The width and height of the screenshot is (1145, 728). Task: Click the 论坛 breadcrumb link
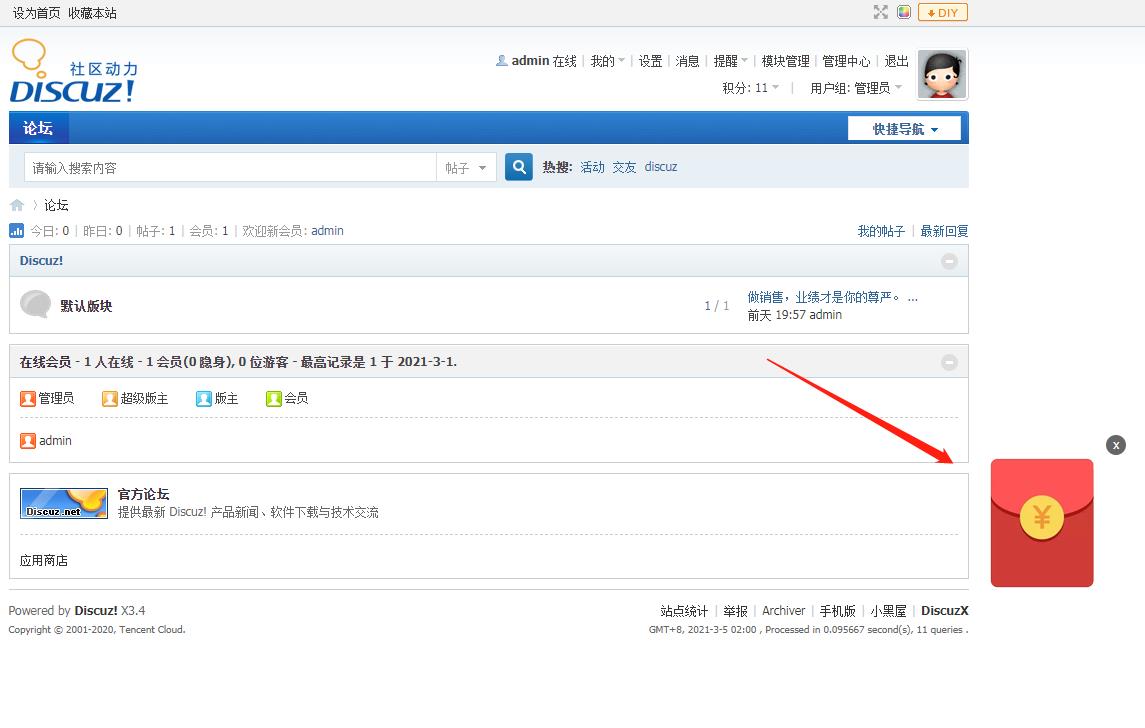tap(56, 205)
